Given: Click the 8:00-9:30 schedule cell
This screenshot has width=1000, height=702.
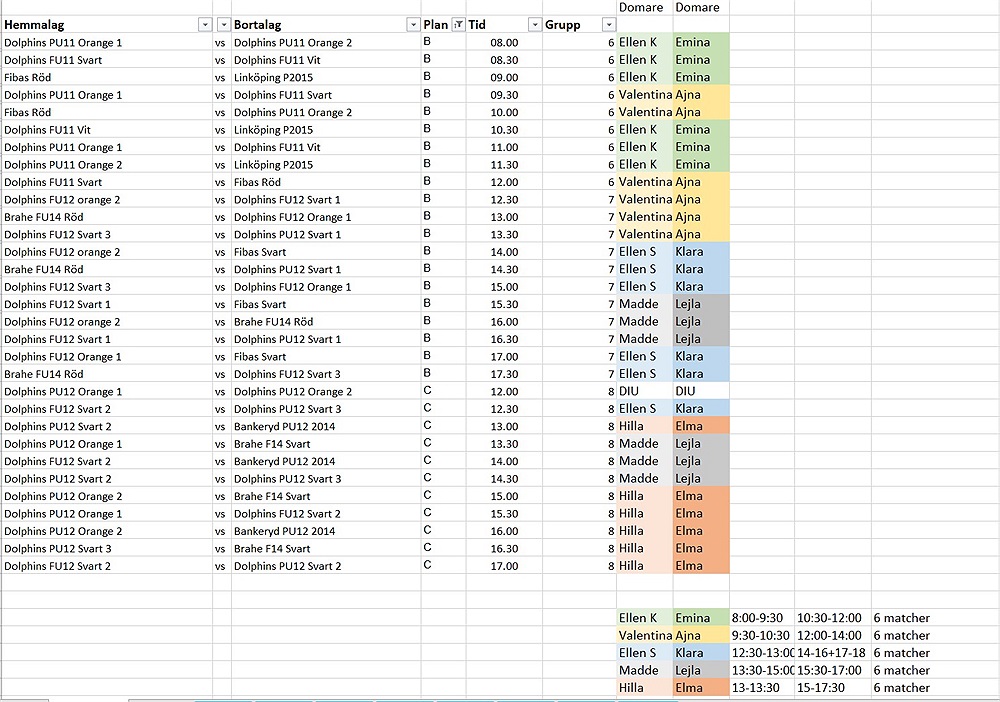Looking at the screenshot, I should tap(761, 618).
